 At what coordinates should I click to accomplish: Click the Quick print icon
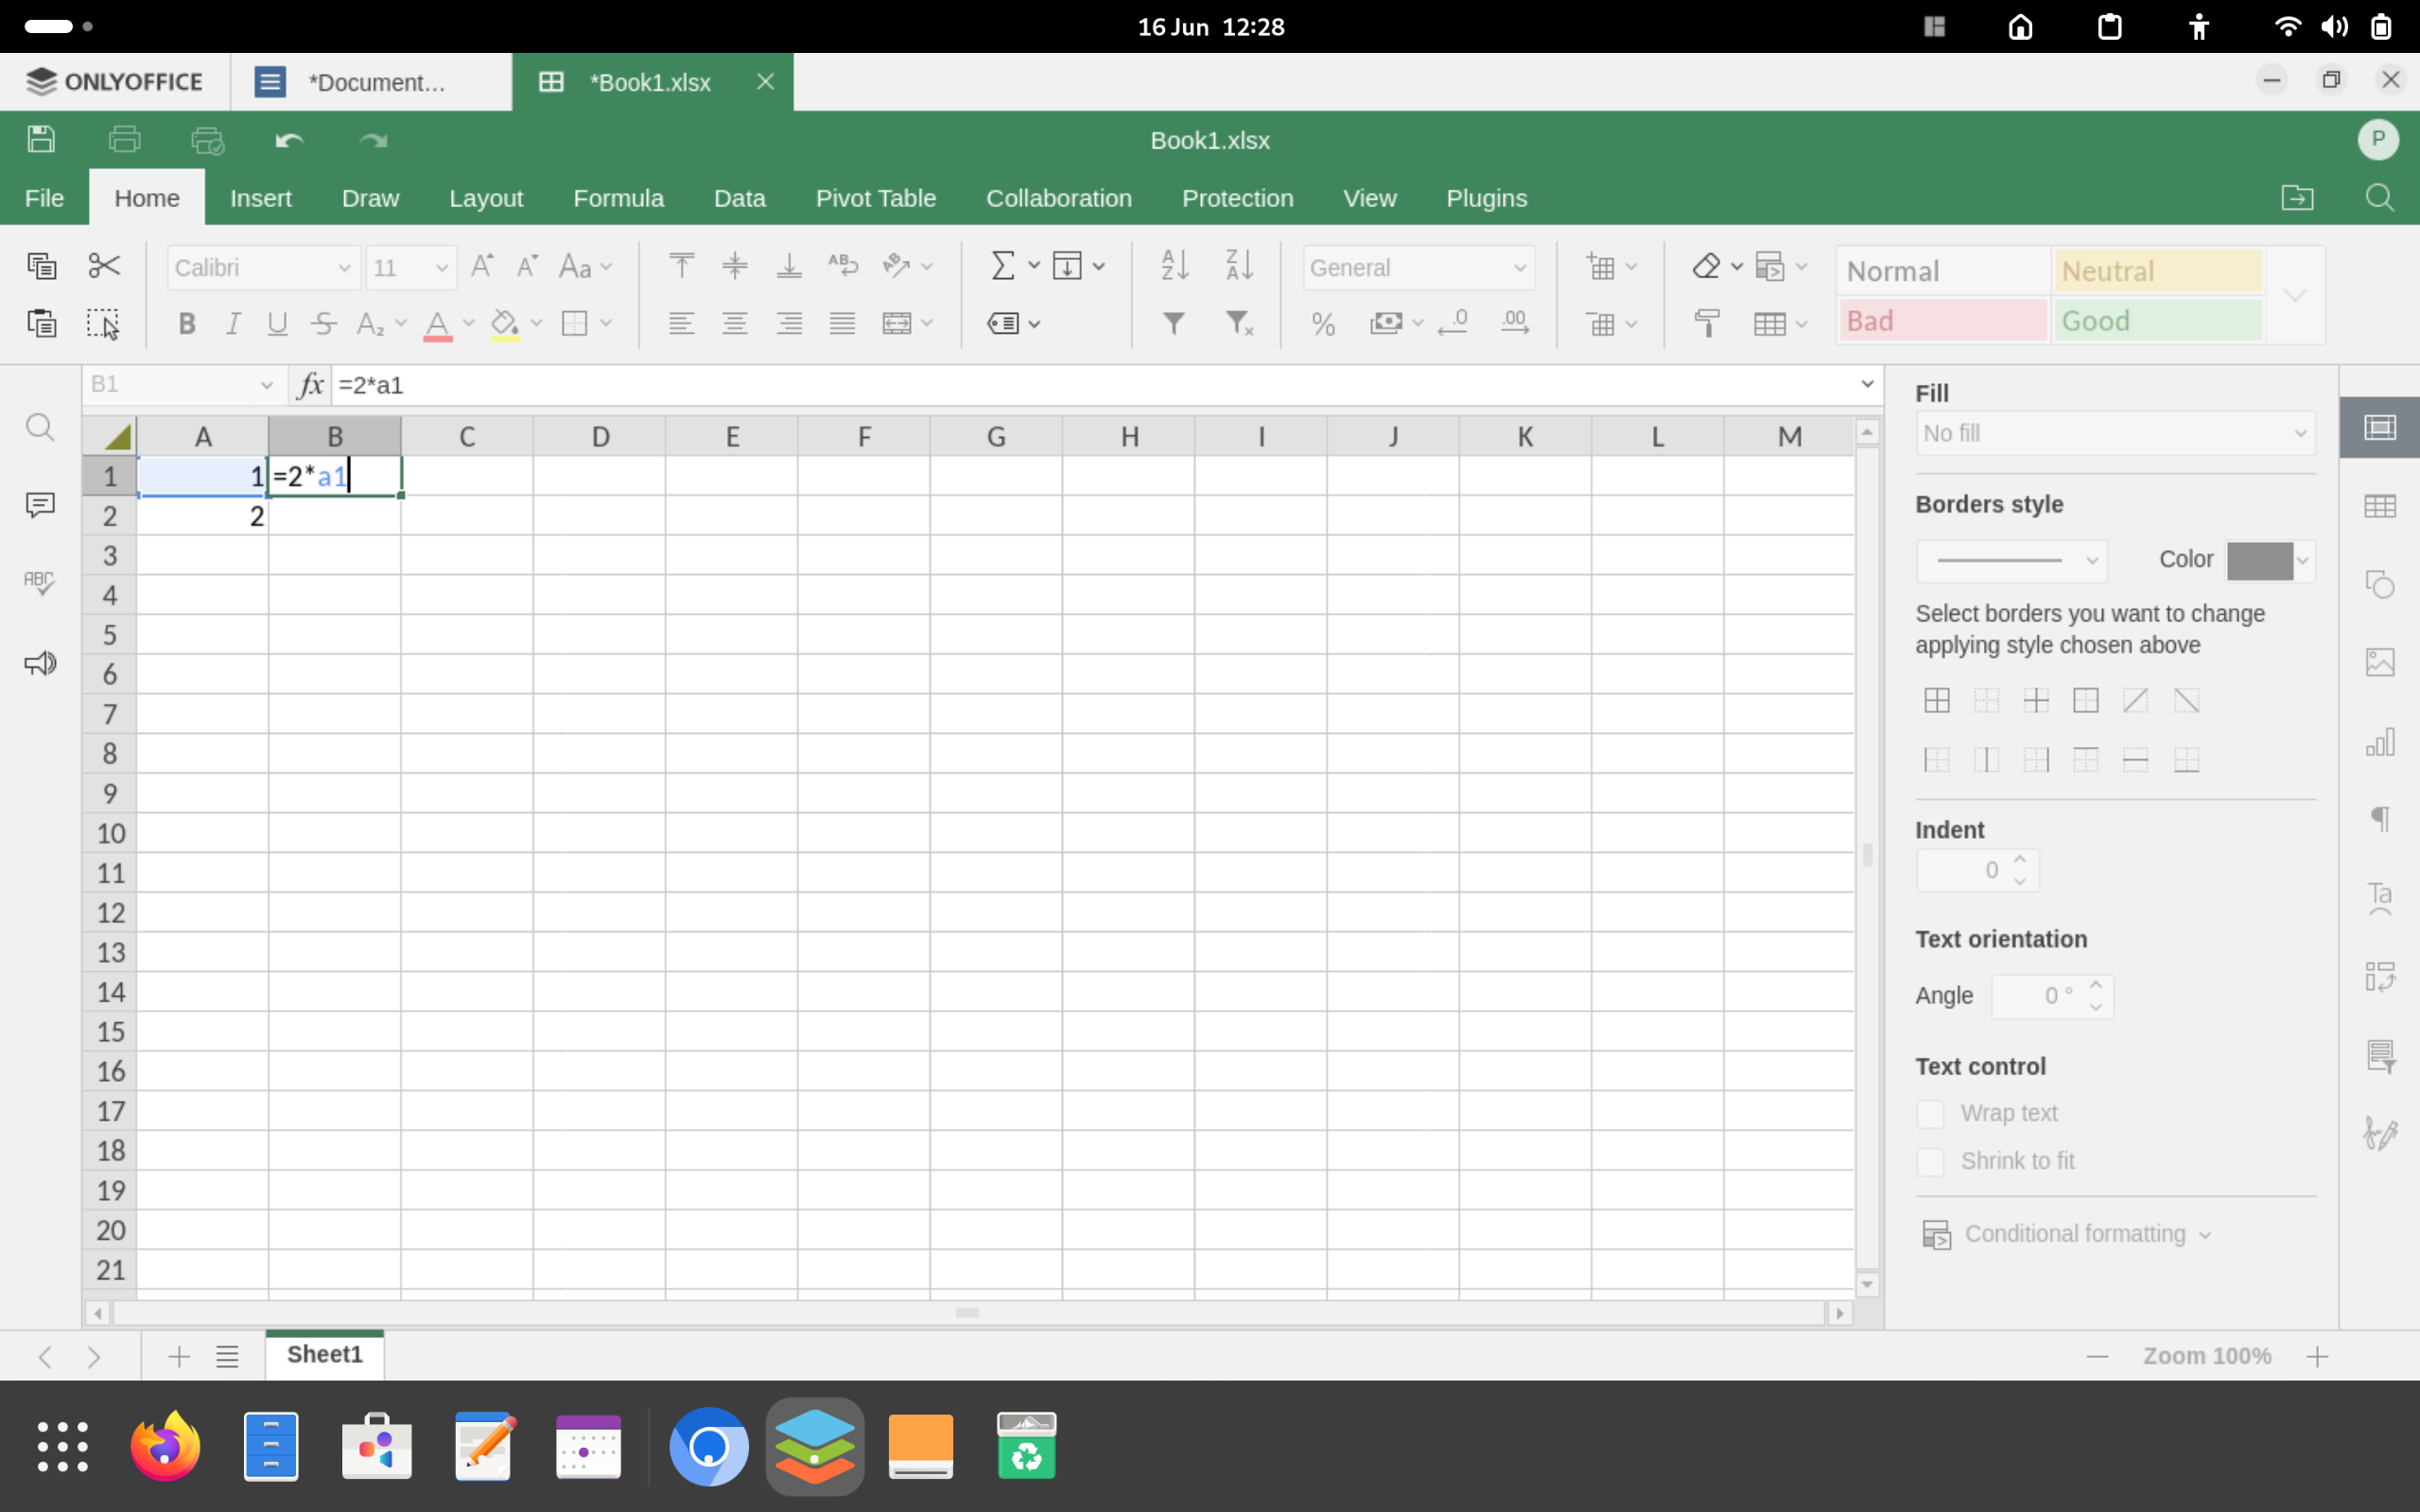[207, 139]
